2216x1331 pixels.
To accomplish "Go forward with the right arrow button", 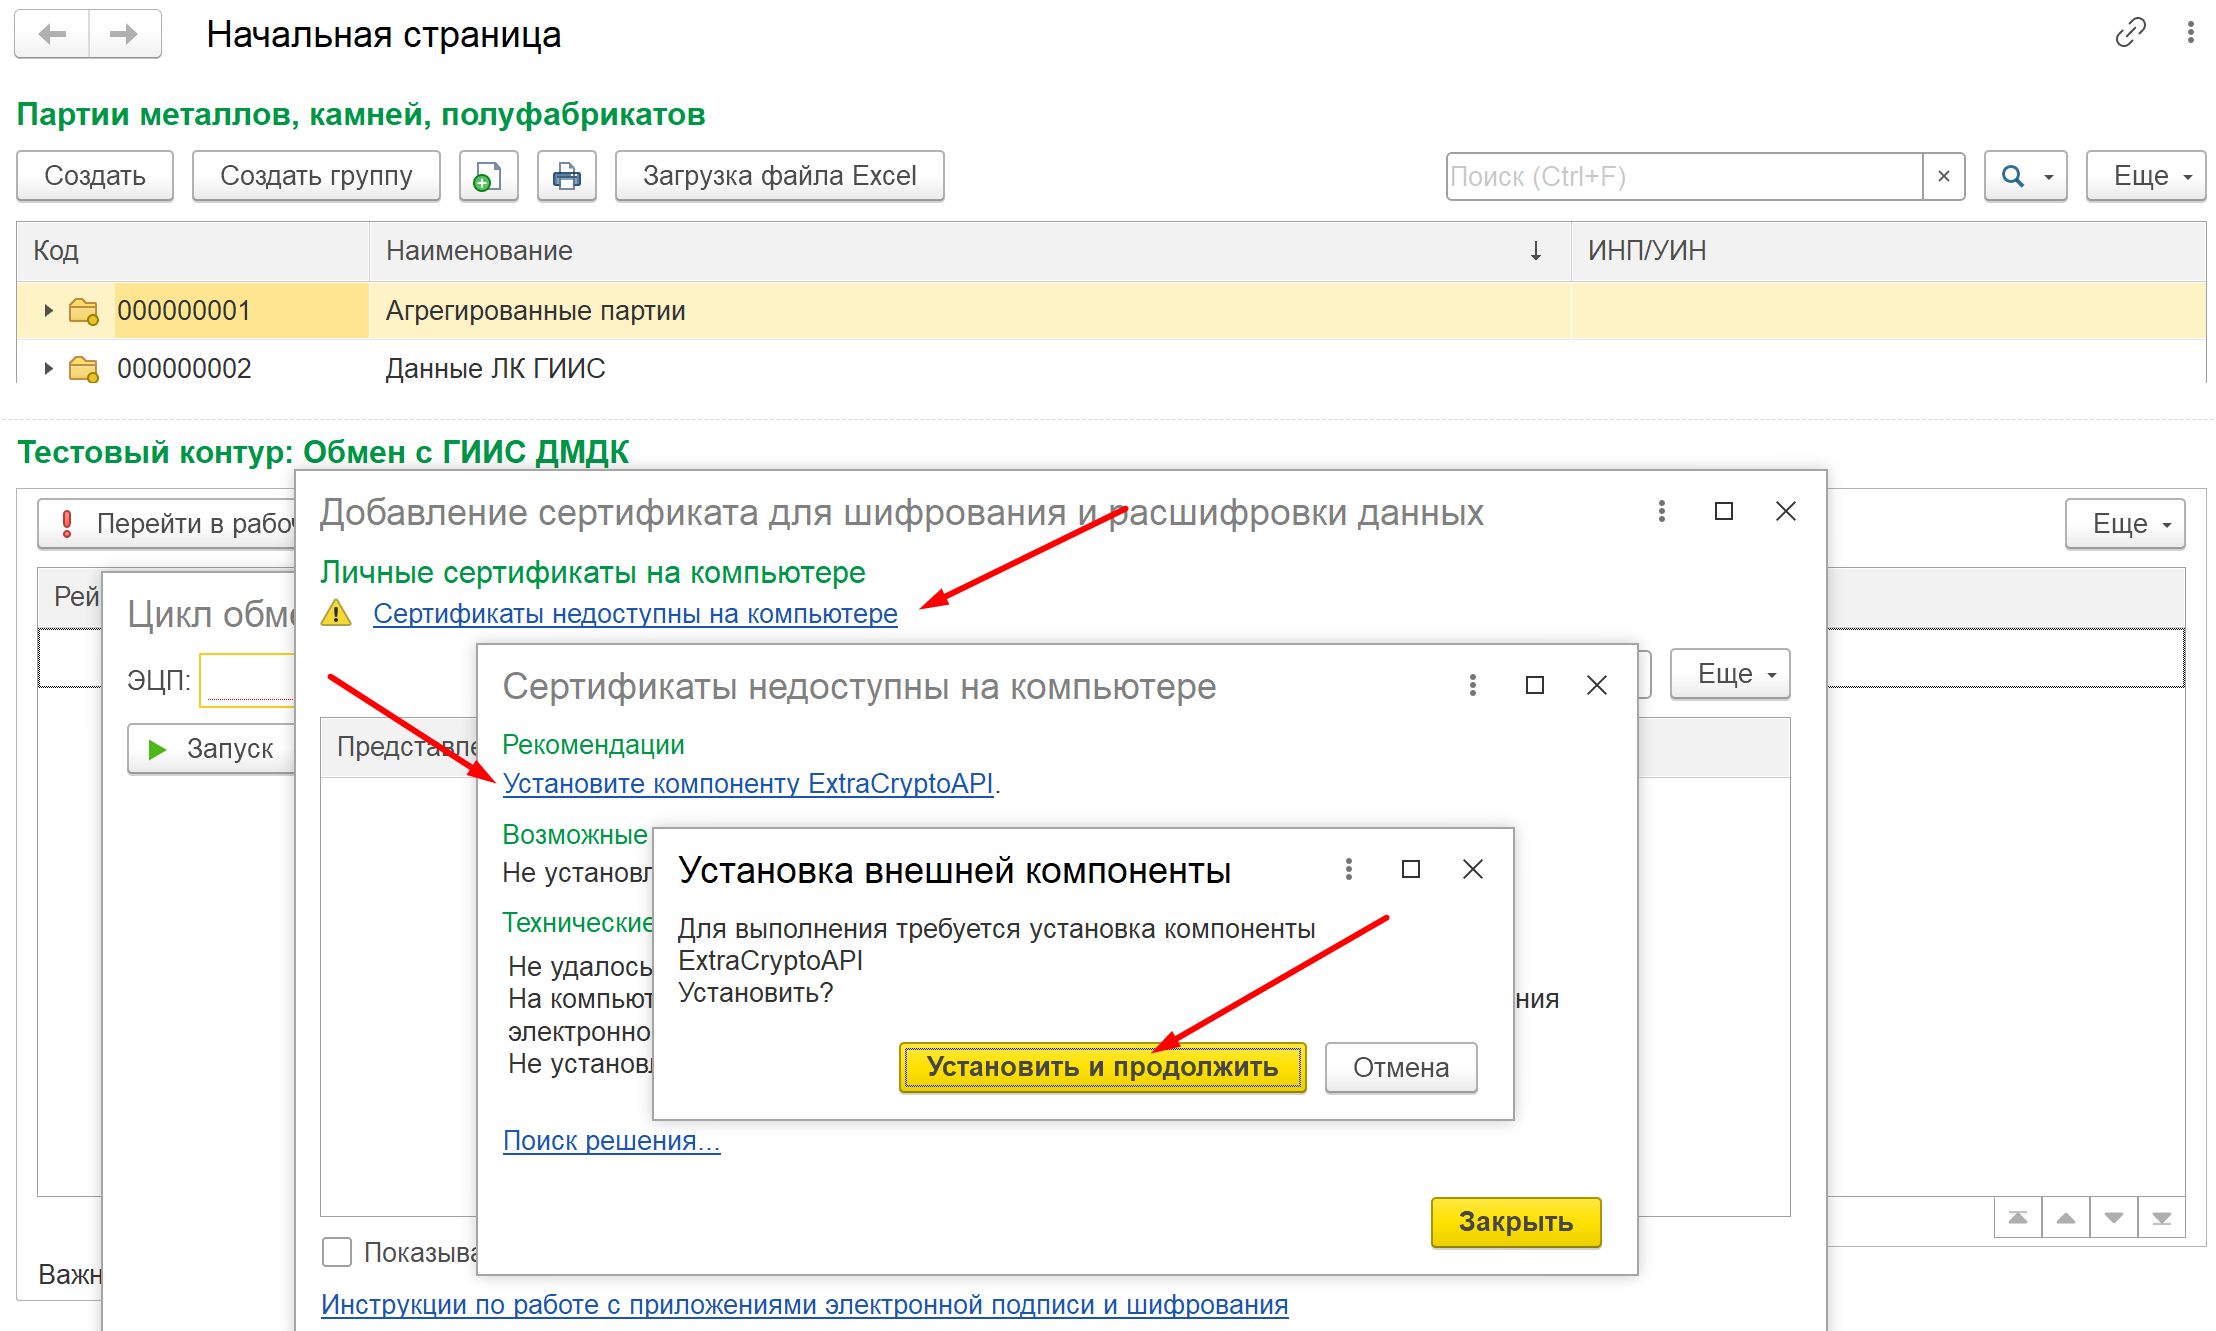I will click(x=125, y=34).
